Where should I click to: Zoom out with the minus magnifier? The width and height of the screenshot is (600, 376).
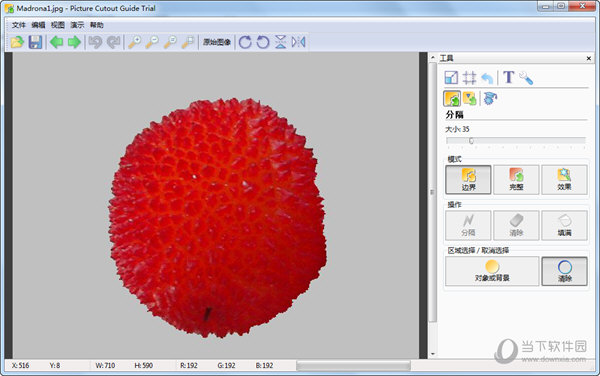152,42
